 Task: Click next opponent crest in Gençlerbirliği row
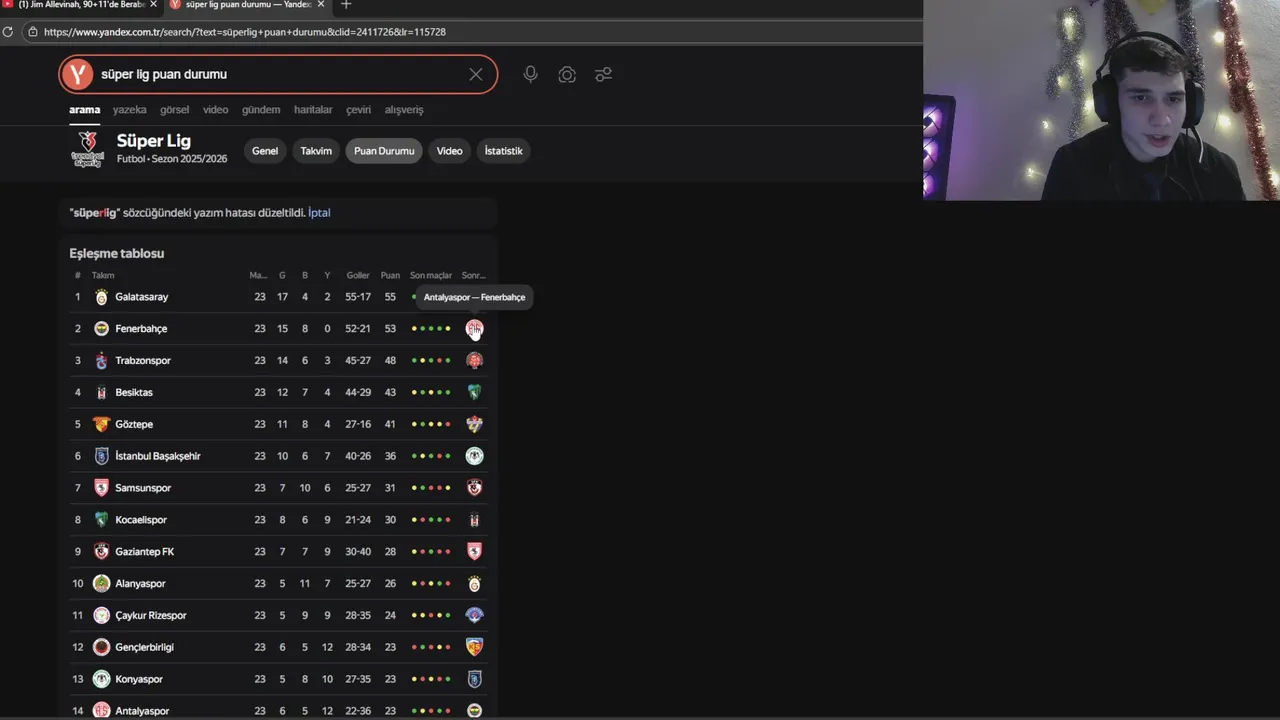coord(475,647)
